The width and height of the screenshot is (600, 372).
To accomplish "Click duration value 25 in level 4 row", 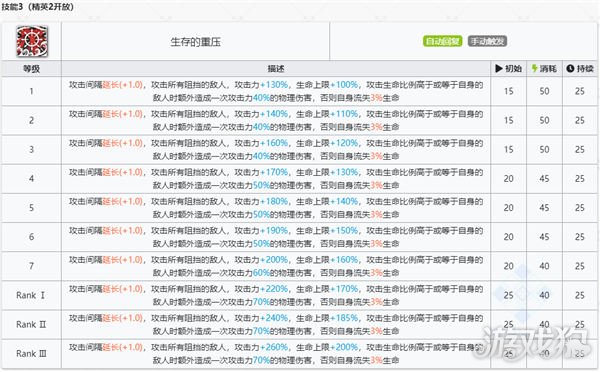I will pyautogui.click(x=580, y=179).
